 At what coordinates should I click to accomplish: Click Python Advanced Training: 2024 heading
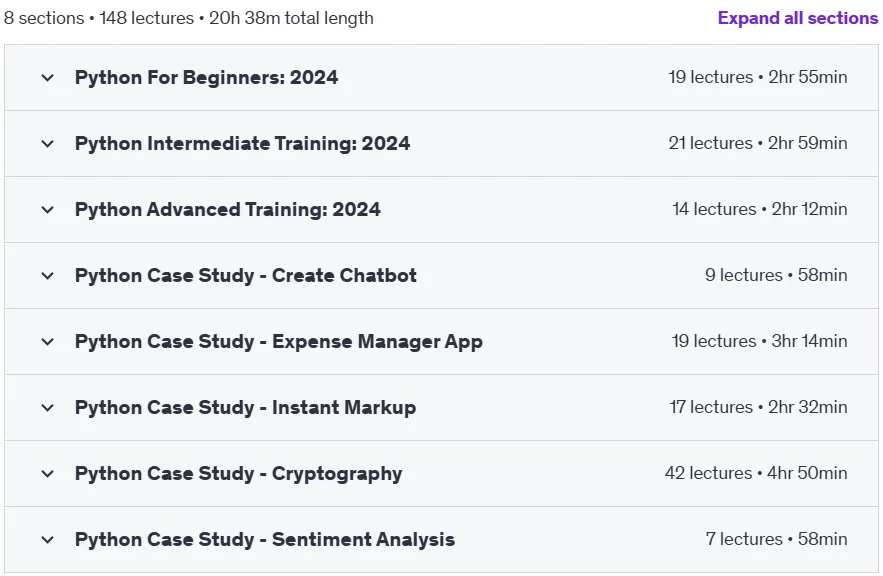click(x=228, y=209)
